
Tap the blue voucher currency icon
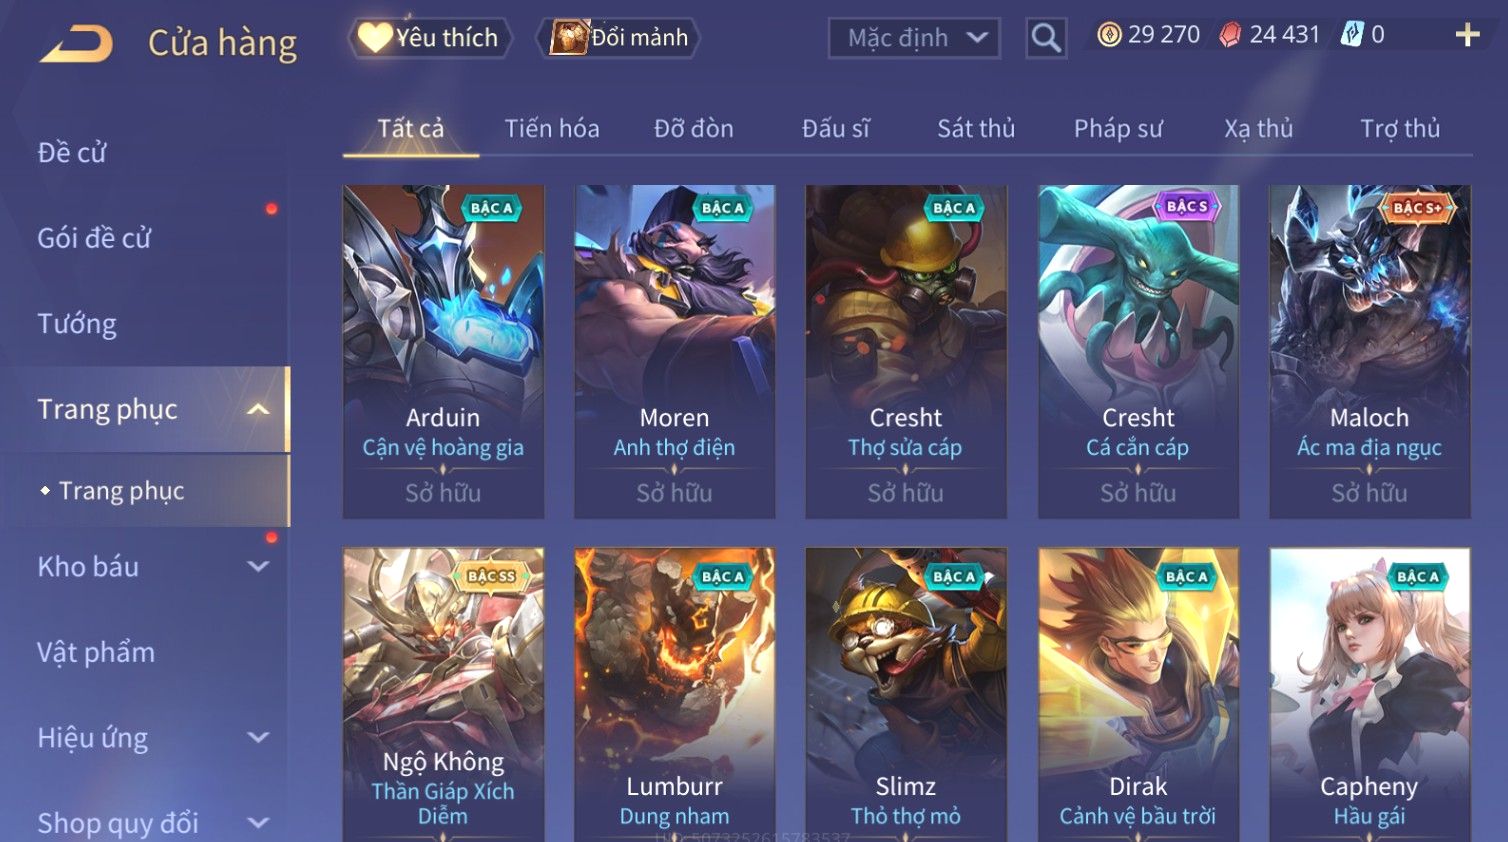click(x=1352, y=35)
